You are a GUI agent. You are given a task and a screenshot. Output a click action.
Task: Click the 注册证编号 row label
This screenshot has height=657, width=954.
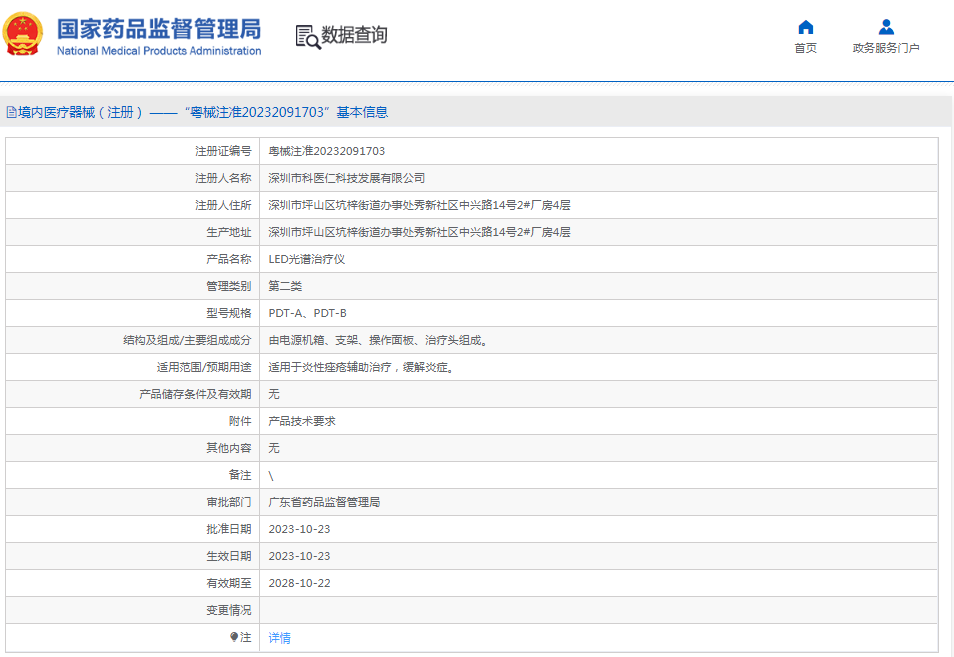[223, 151]
